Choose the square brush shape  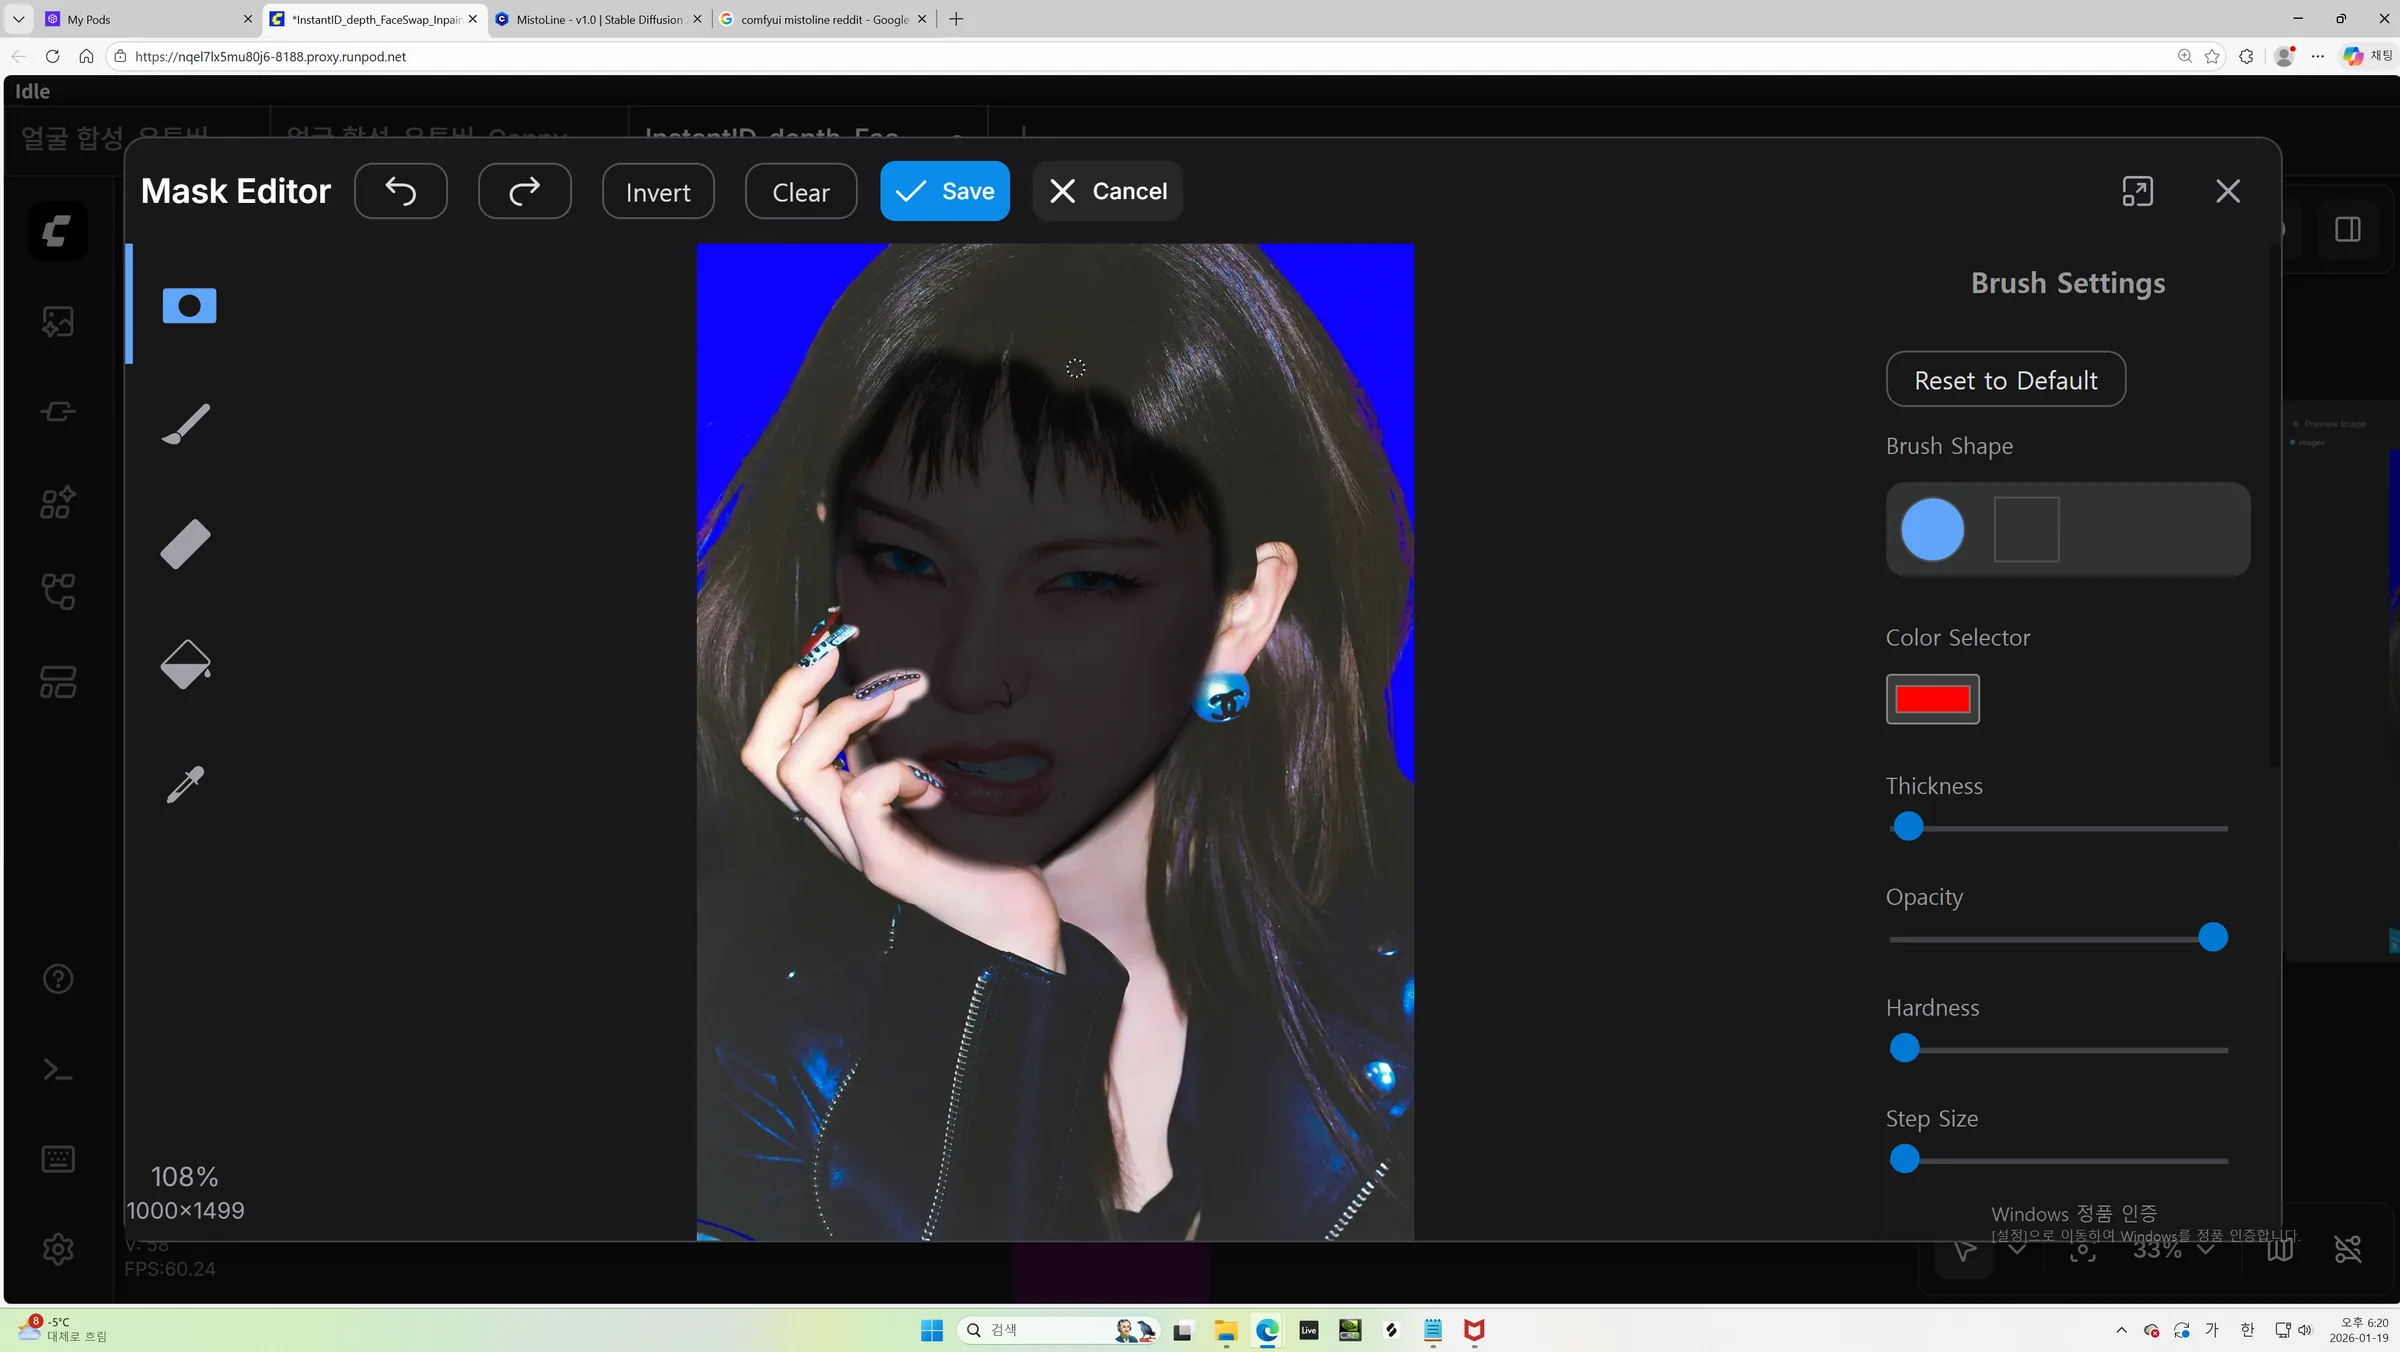pos(2026,529)
